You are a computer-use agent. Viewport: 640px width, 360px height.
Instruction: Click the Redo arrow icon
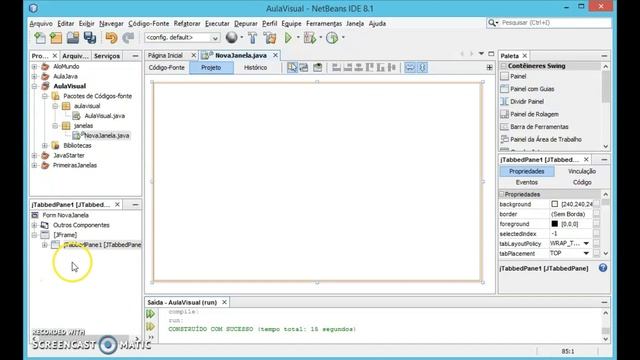tap(128, 38)
